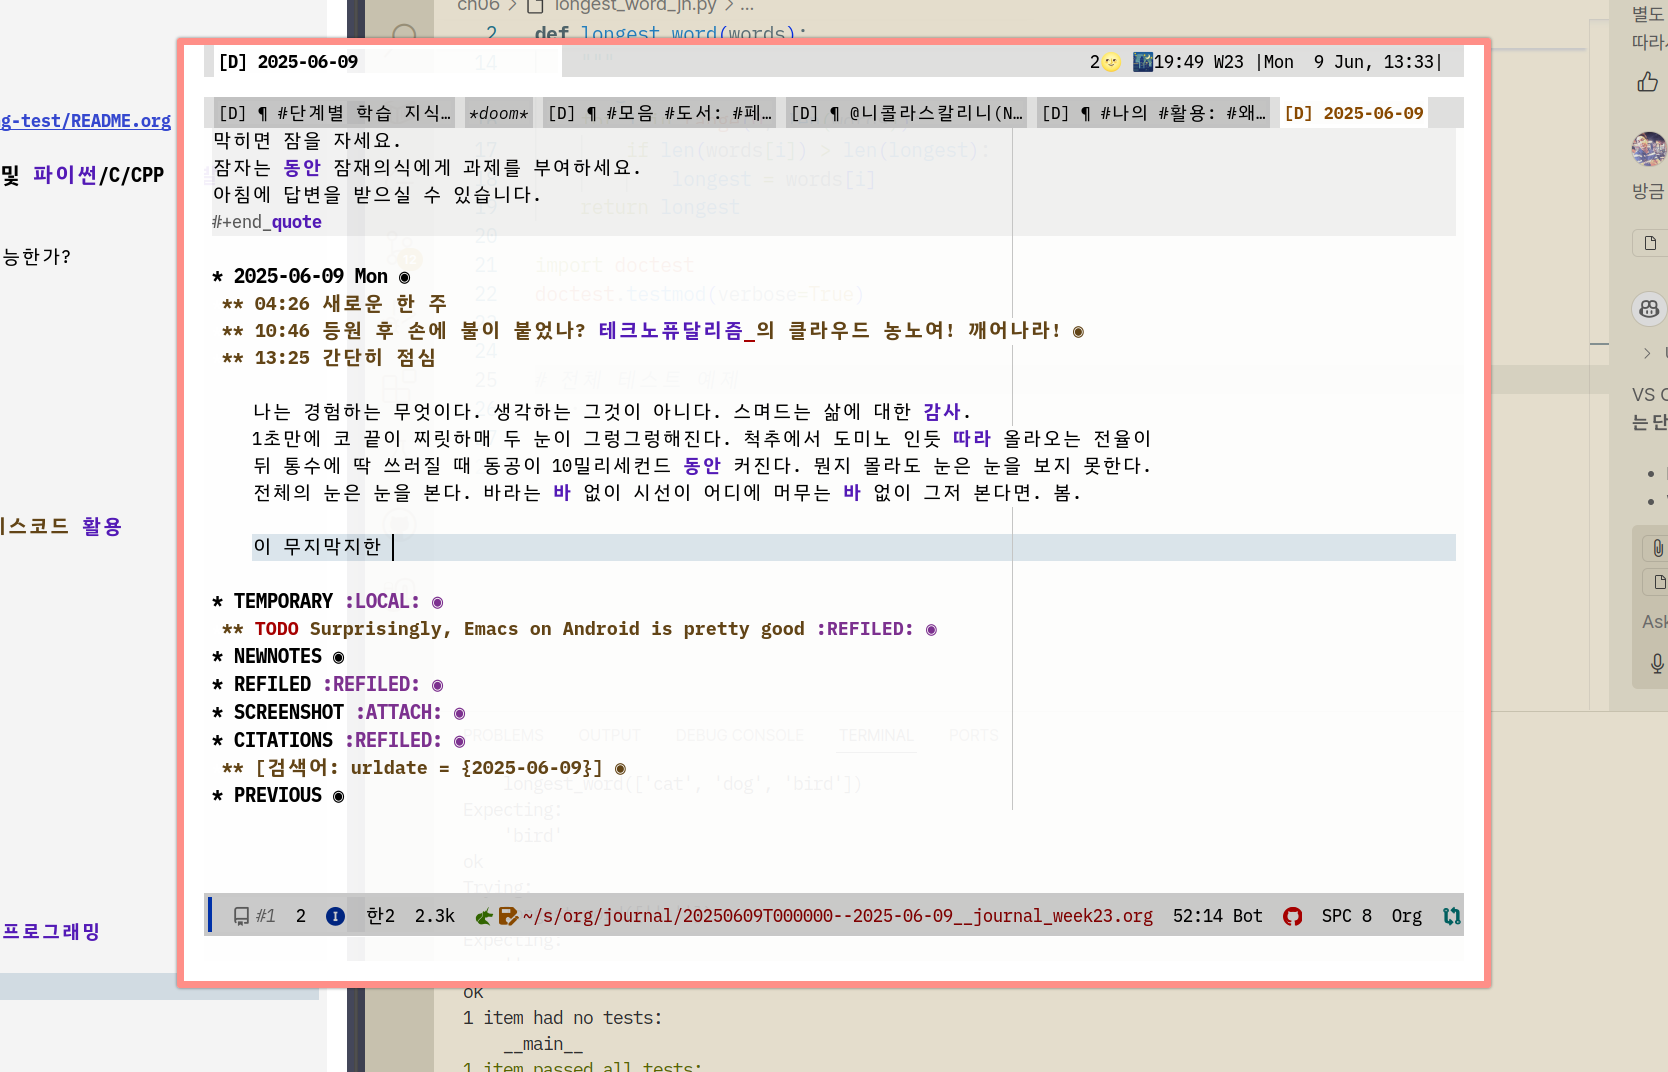Click the journal file path in modeline
The height and width of the screenshot is (1072, 1668).
[x=837, y=917]
